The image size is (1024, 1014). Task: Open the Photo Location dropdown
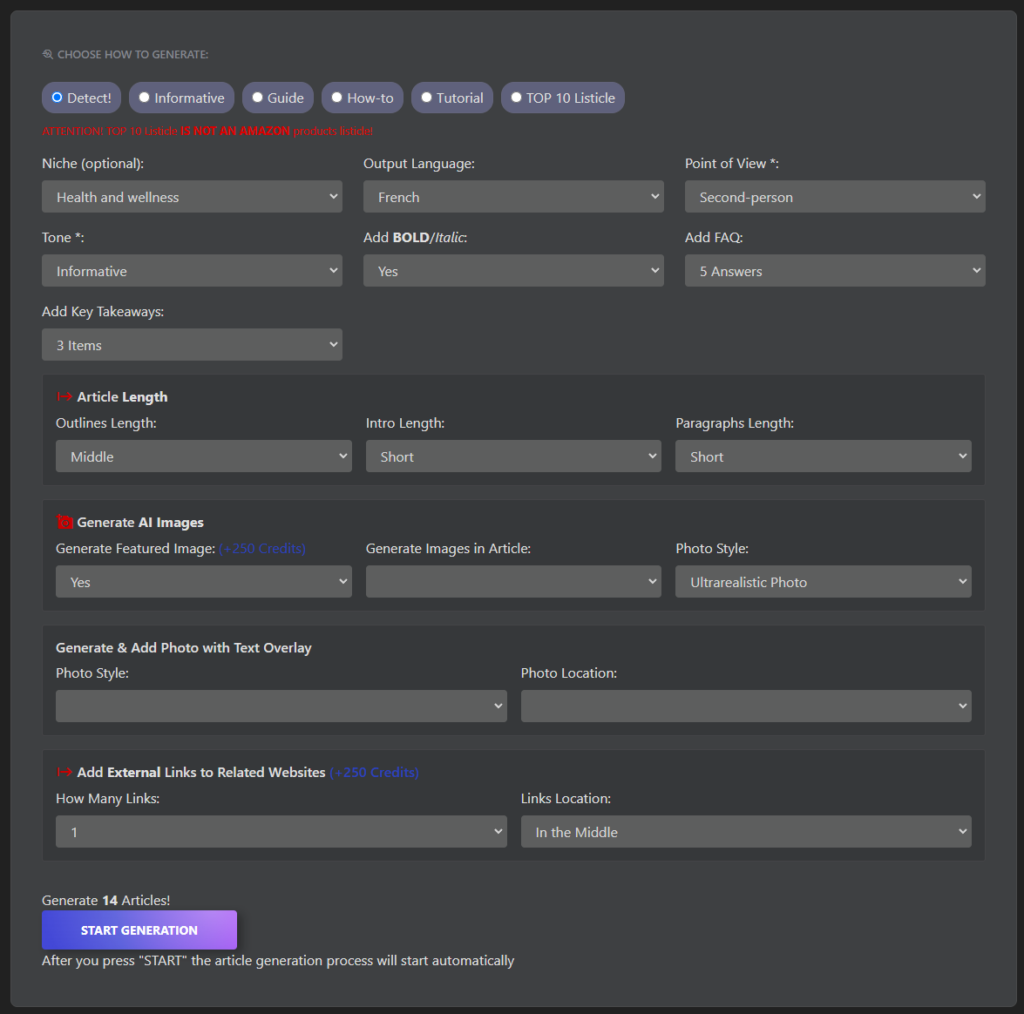(x=746, y=706)
